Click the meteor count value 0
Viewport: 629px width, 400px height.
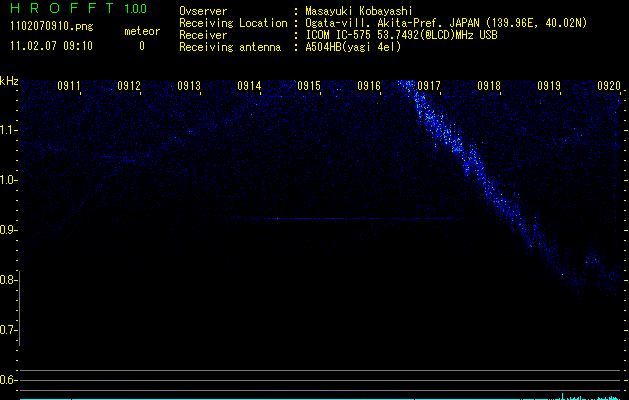[142, 46]
